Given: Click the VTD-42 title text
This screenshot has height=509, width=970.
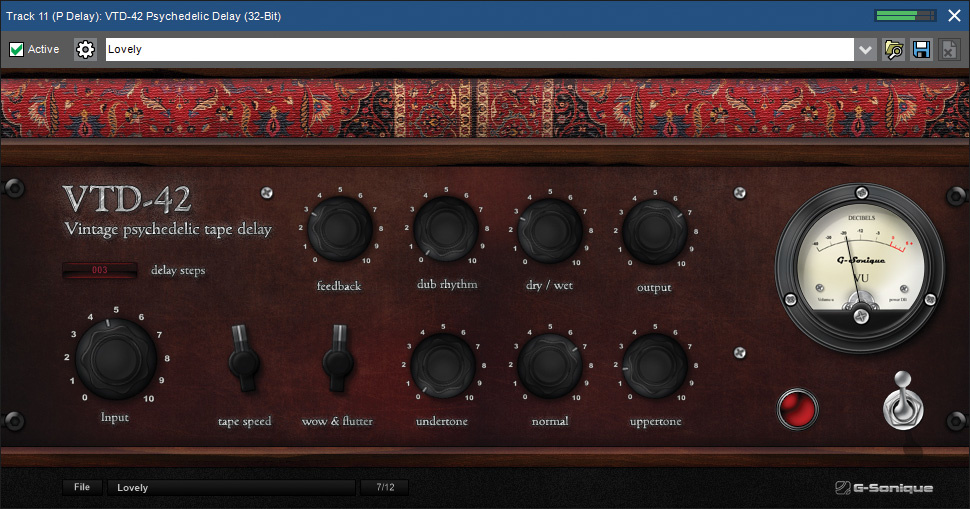Looking at the screenshot, I should [x=127, y=199].
